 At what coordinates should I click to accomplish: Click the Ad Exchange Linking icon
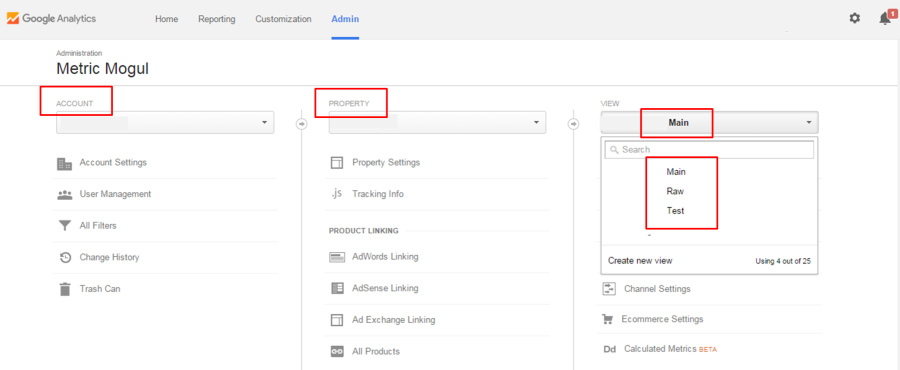point(337,320)
